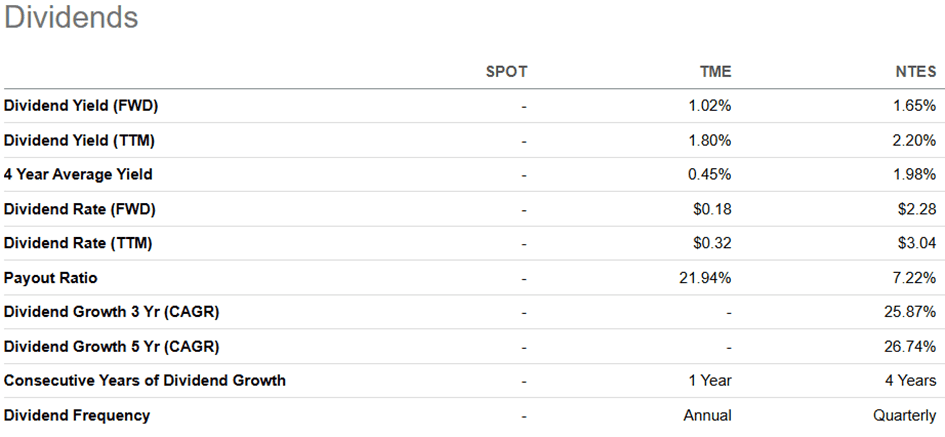945x437 pixels.
Task: Click the Dividend Frequency row label
Action: [x=77, y=415]
